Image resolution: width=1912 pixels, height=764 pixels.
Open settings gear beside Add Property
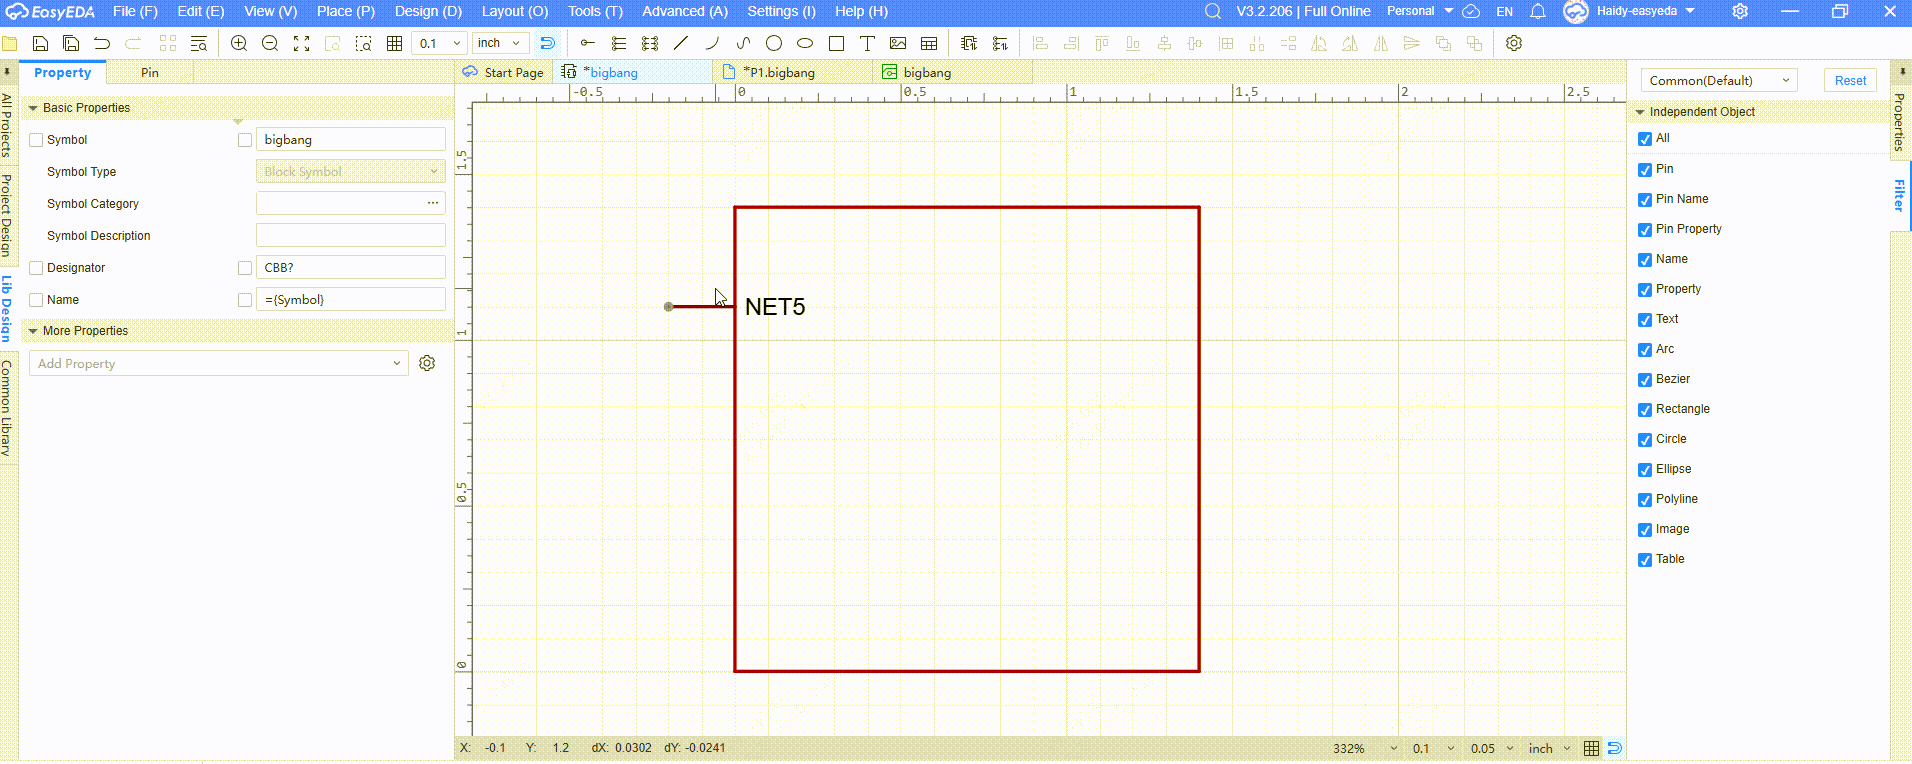[427, 363]
